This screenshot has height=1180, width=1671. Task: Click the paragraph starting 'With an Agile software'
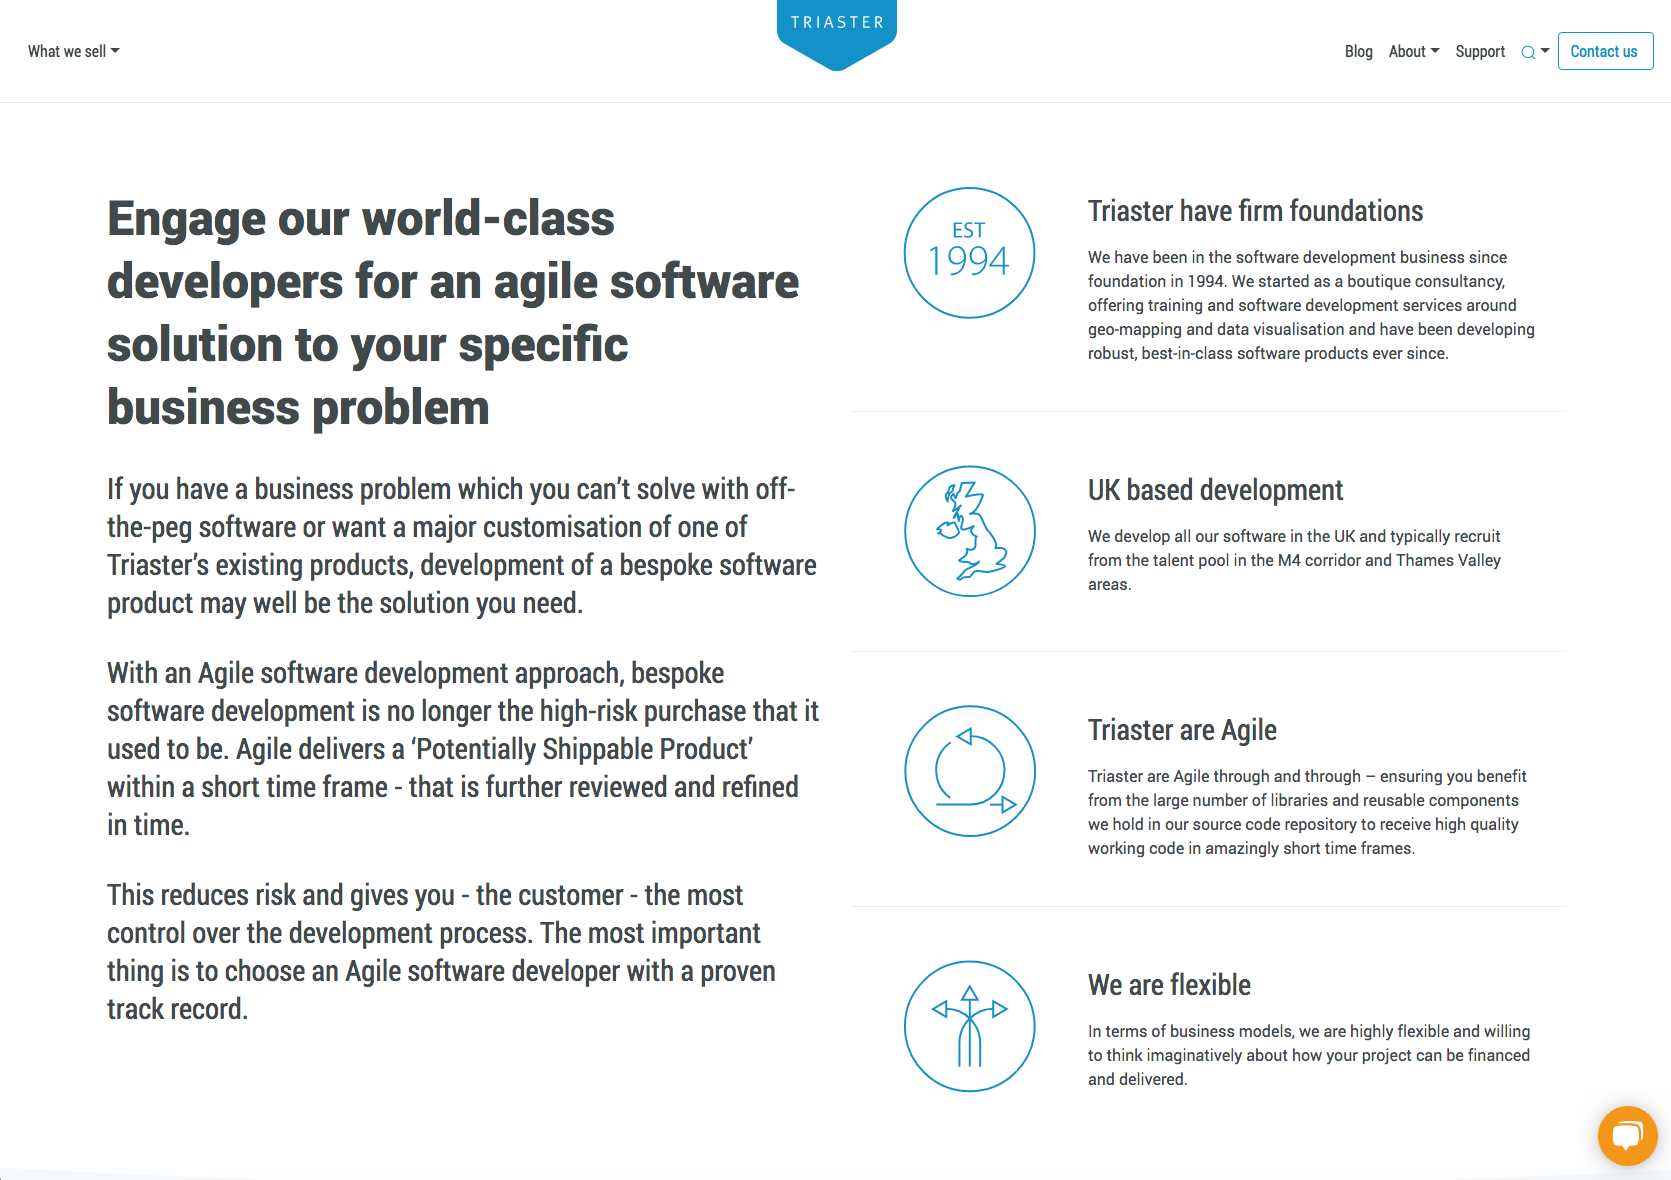point(463,748)
